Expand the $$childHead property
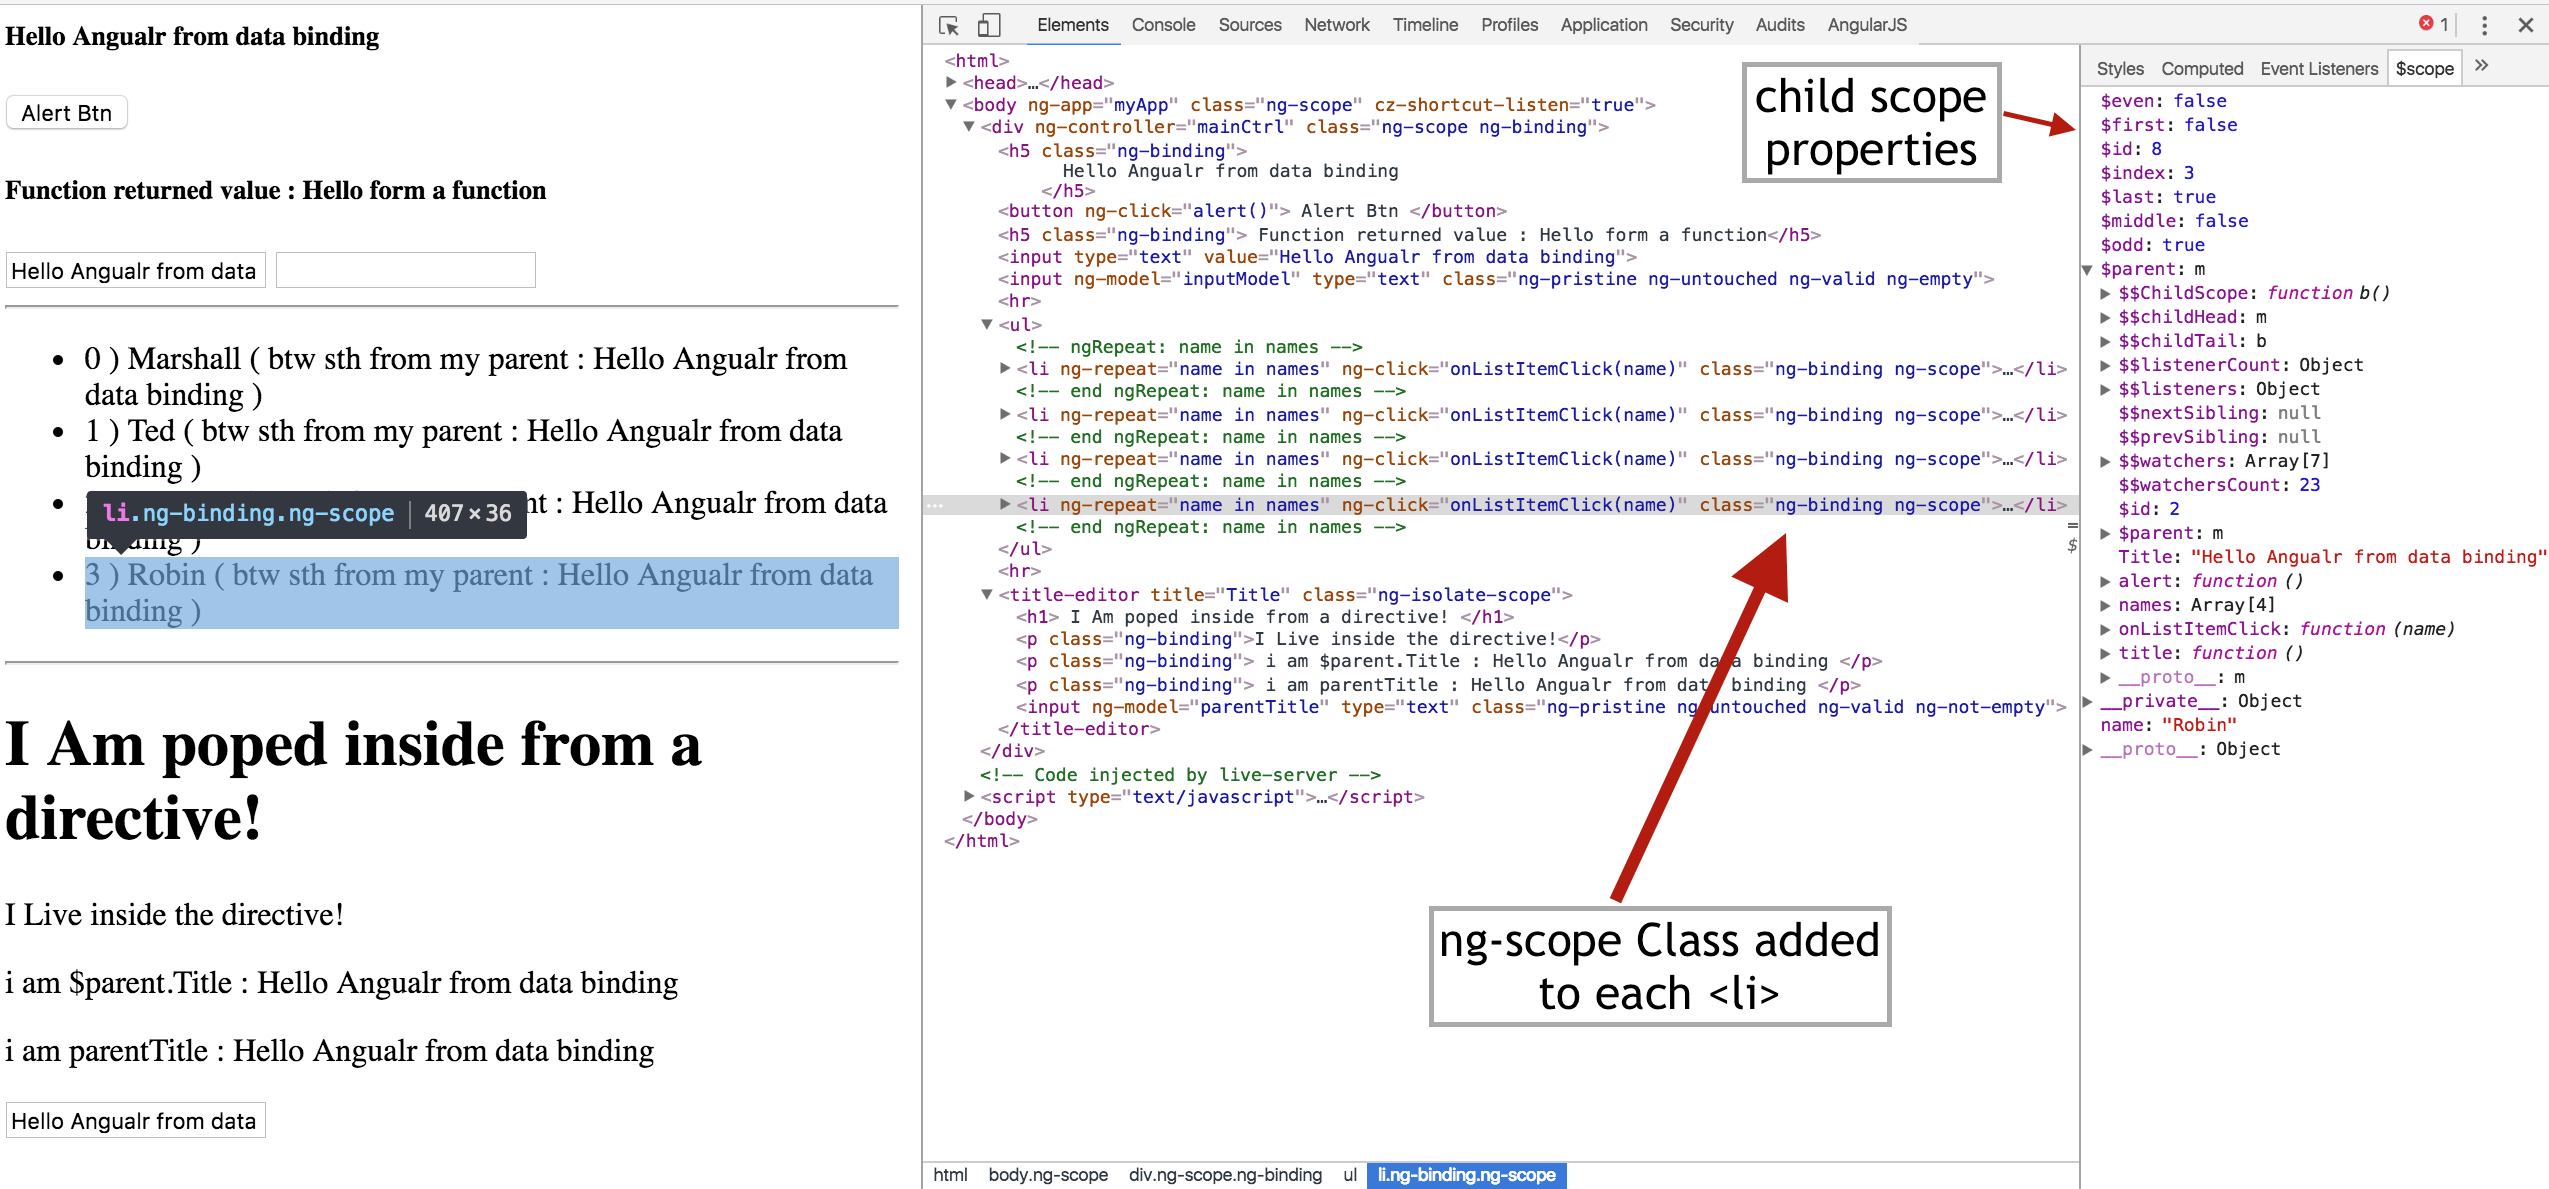This screenshot has height=1189, width=2549. (x=2105, y=317)
